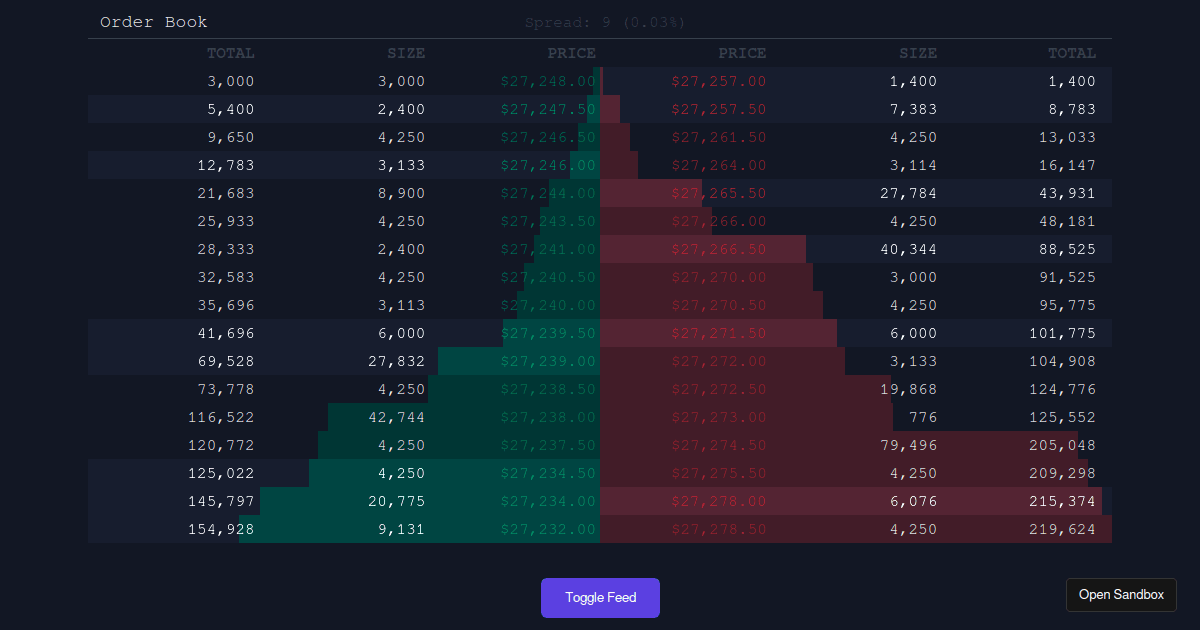Click bid total 69,528

tap(226, 361)
